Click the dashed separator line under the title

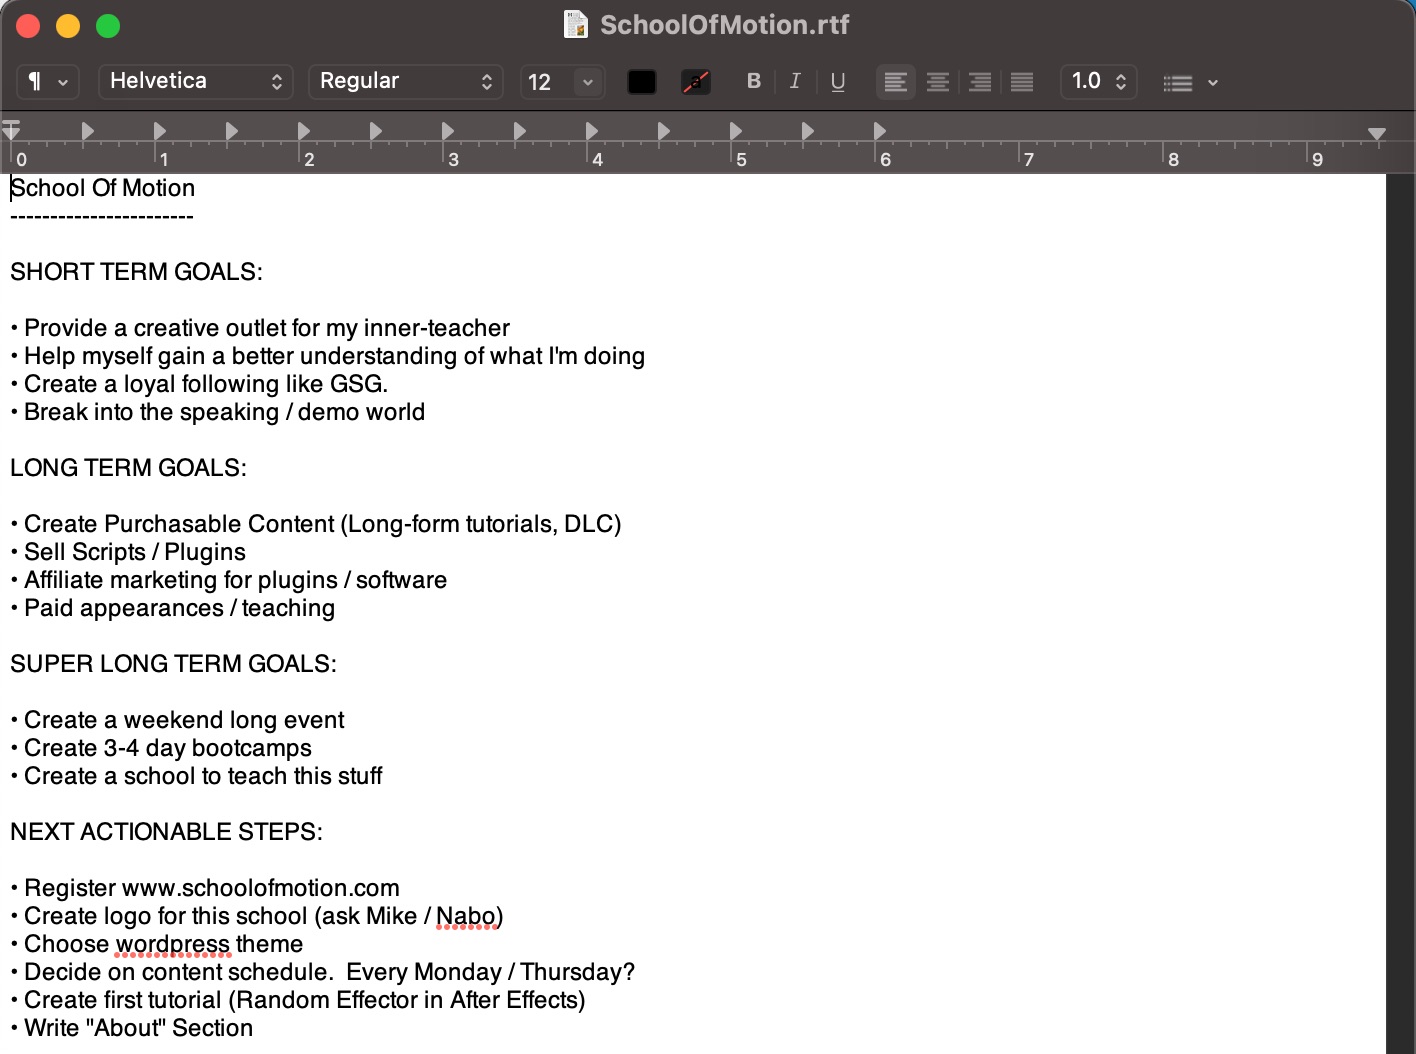click(x=102, y=216)
